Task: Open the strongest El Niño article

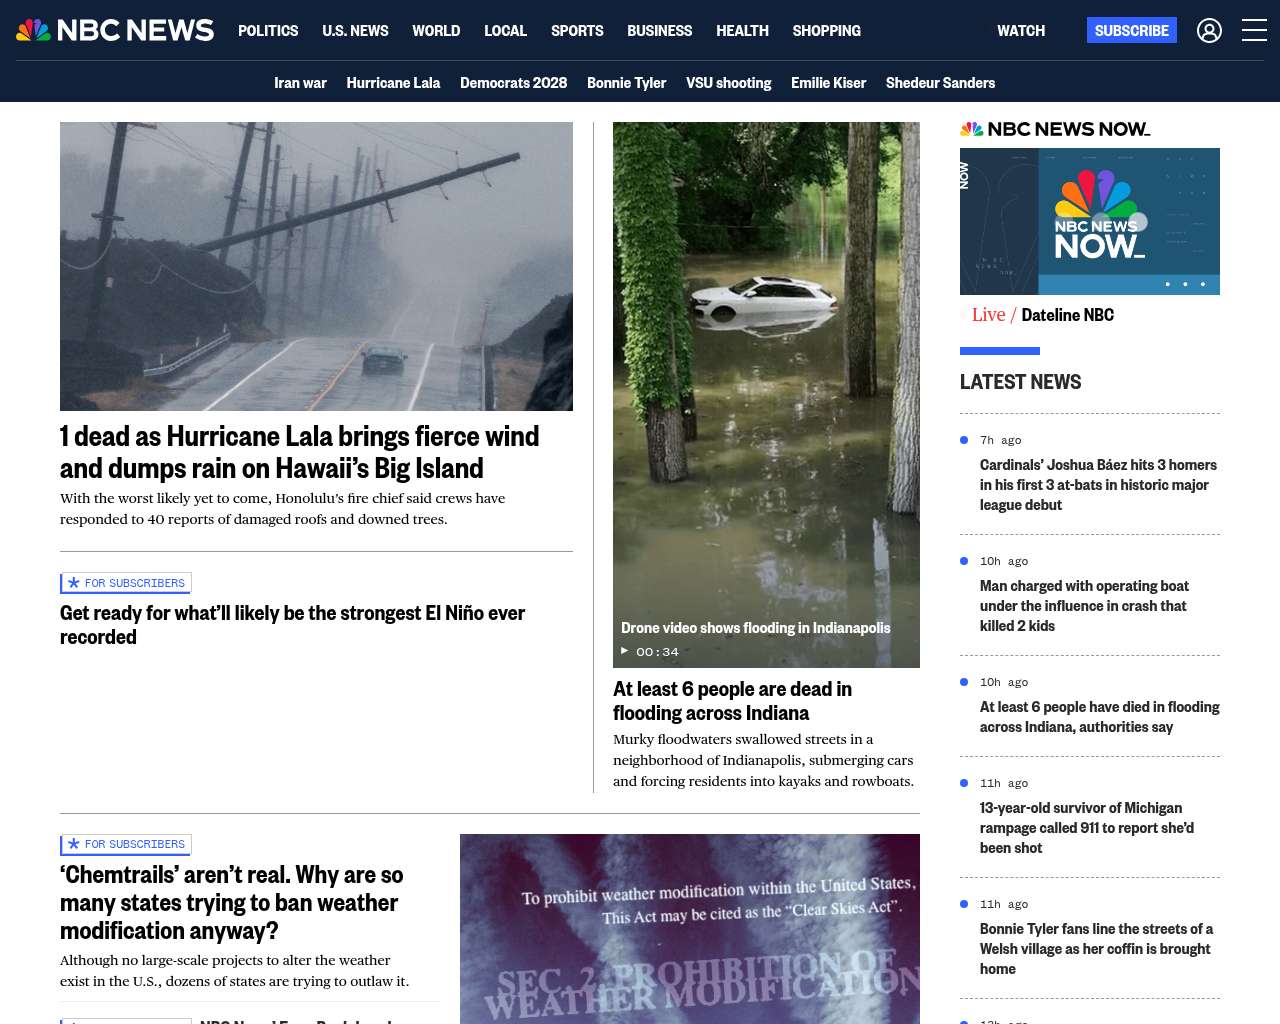Action: 292,625
